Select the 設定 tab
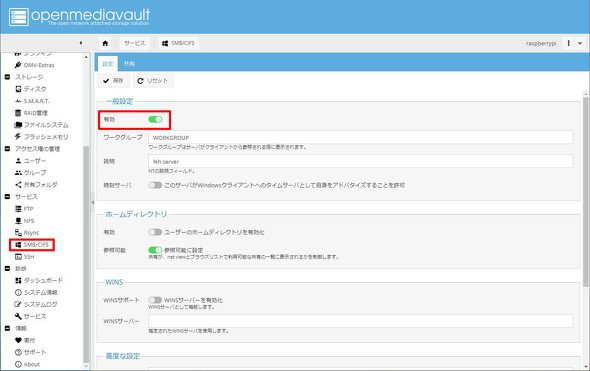This screenshot has height=371, width=590. tap(108, 64)
